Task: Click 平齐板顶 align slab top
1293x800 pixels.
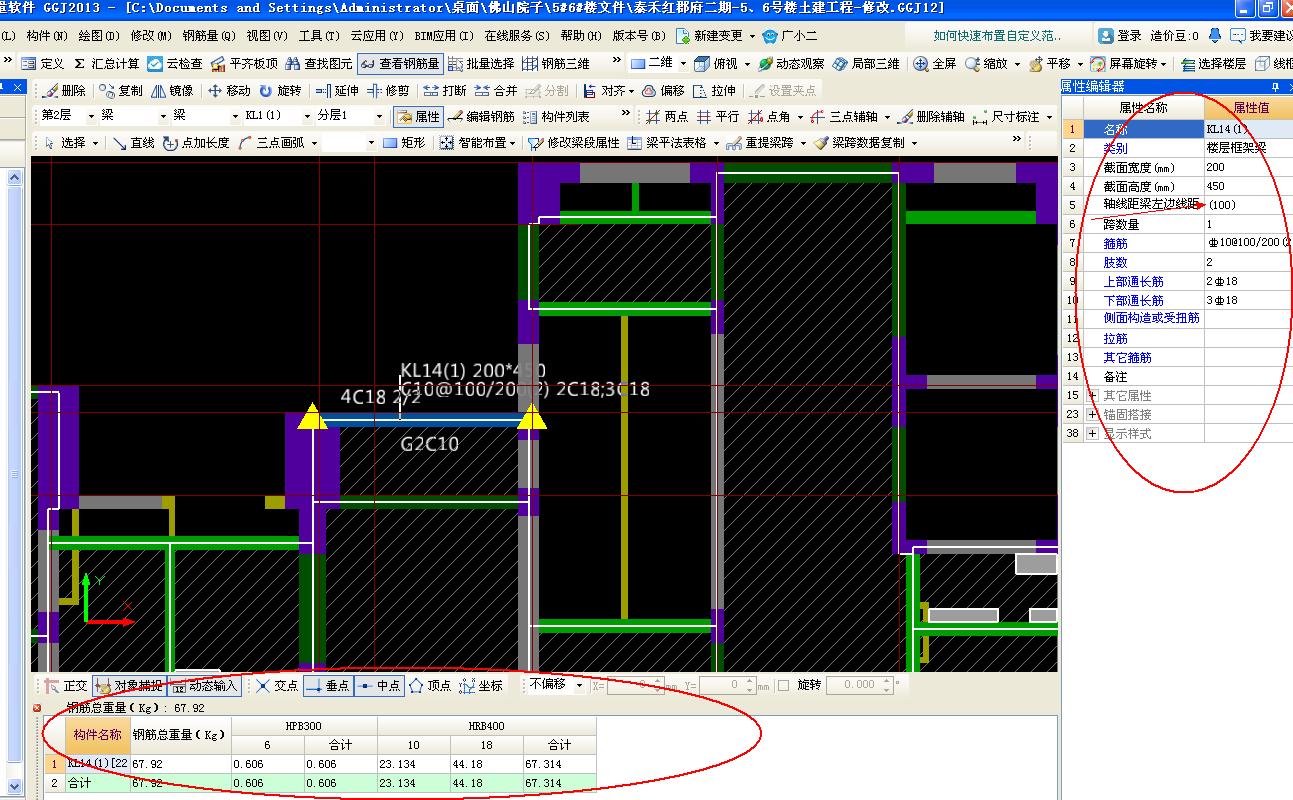Action: coord(244,63)
